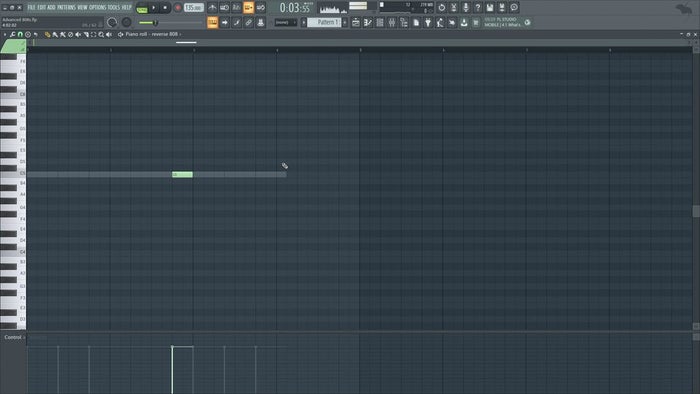Viewport: 700px width, 394px height.
Task: Arm the record button
Action: [178, 8]
